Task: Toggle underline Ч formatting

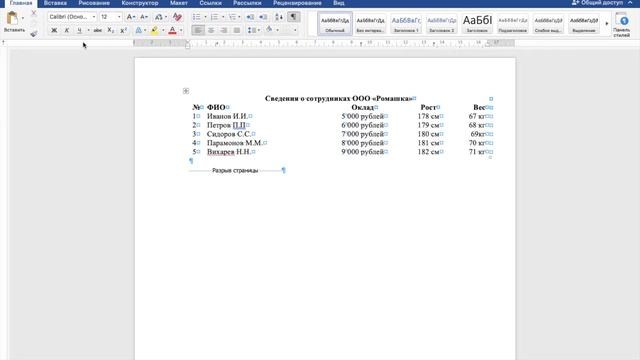Action: (x=79, y=30)
